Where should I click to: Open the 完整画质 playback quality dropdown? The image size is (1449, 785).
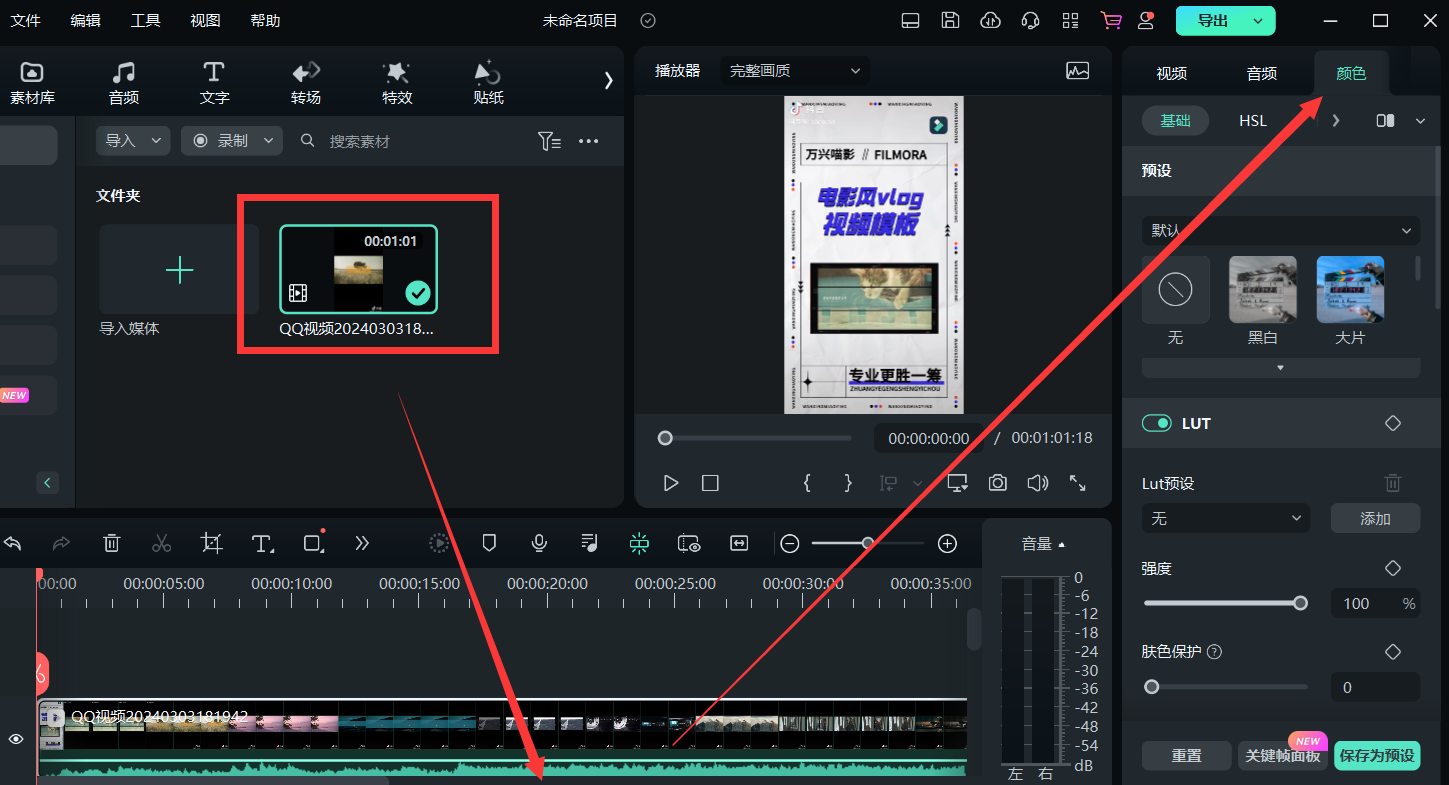[794, 71]
